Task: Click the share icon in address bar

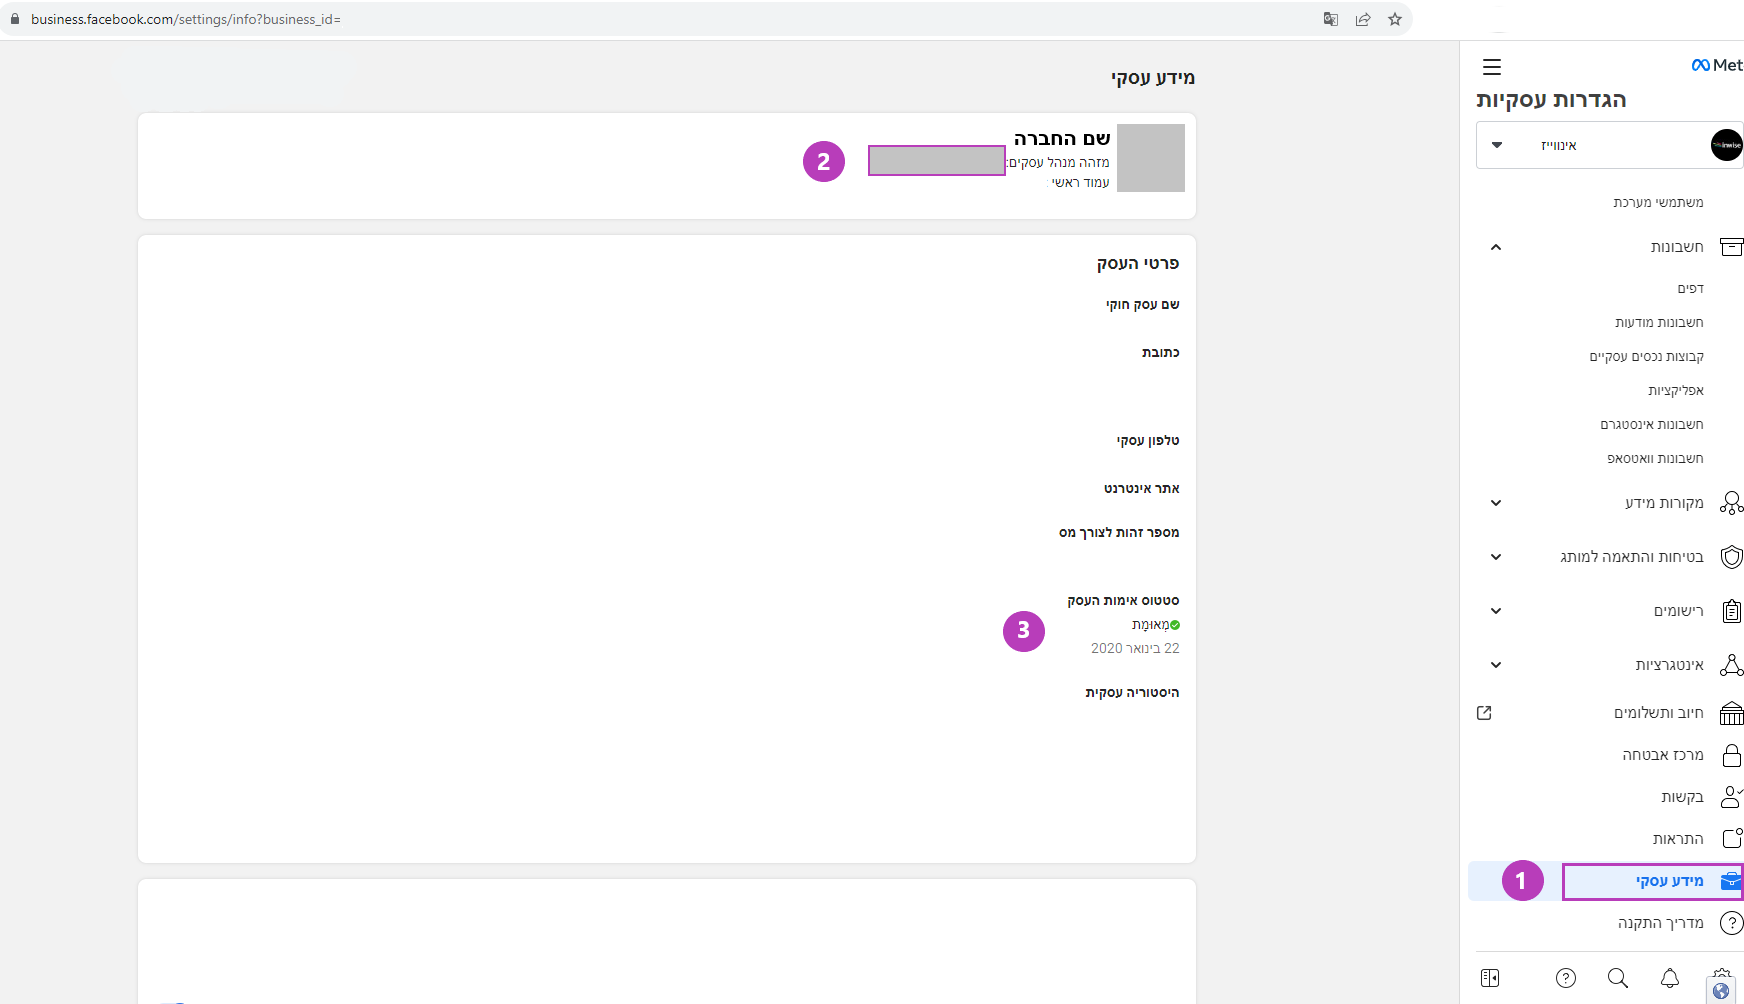Action: tap(1362, 19)
